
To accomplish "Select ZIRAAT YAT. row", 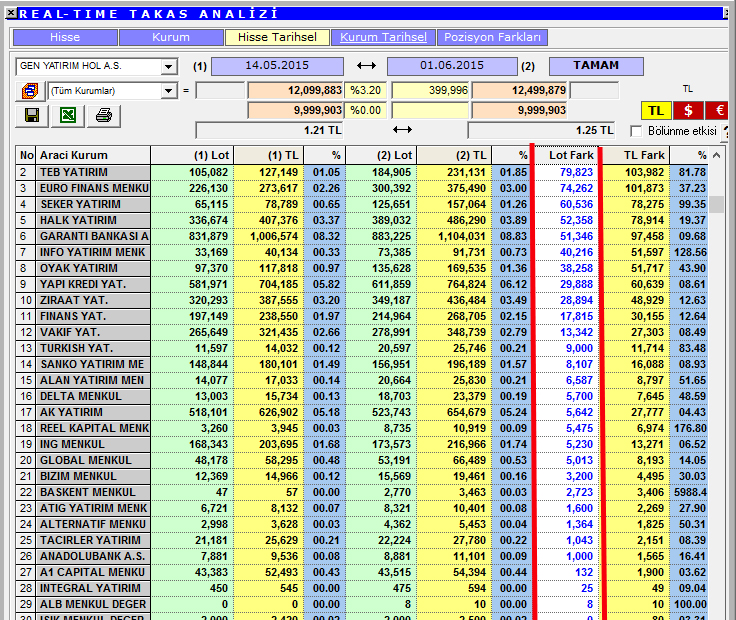I will pyautogui.click(x=361, y=300).
